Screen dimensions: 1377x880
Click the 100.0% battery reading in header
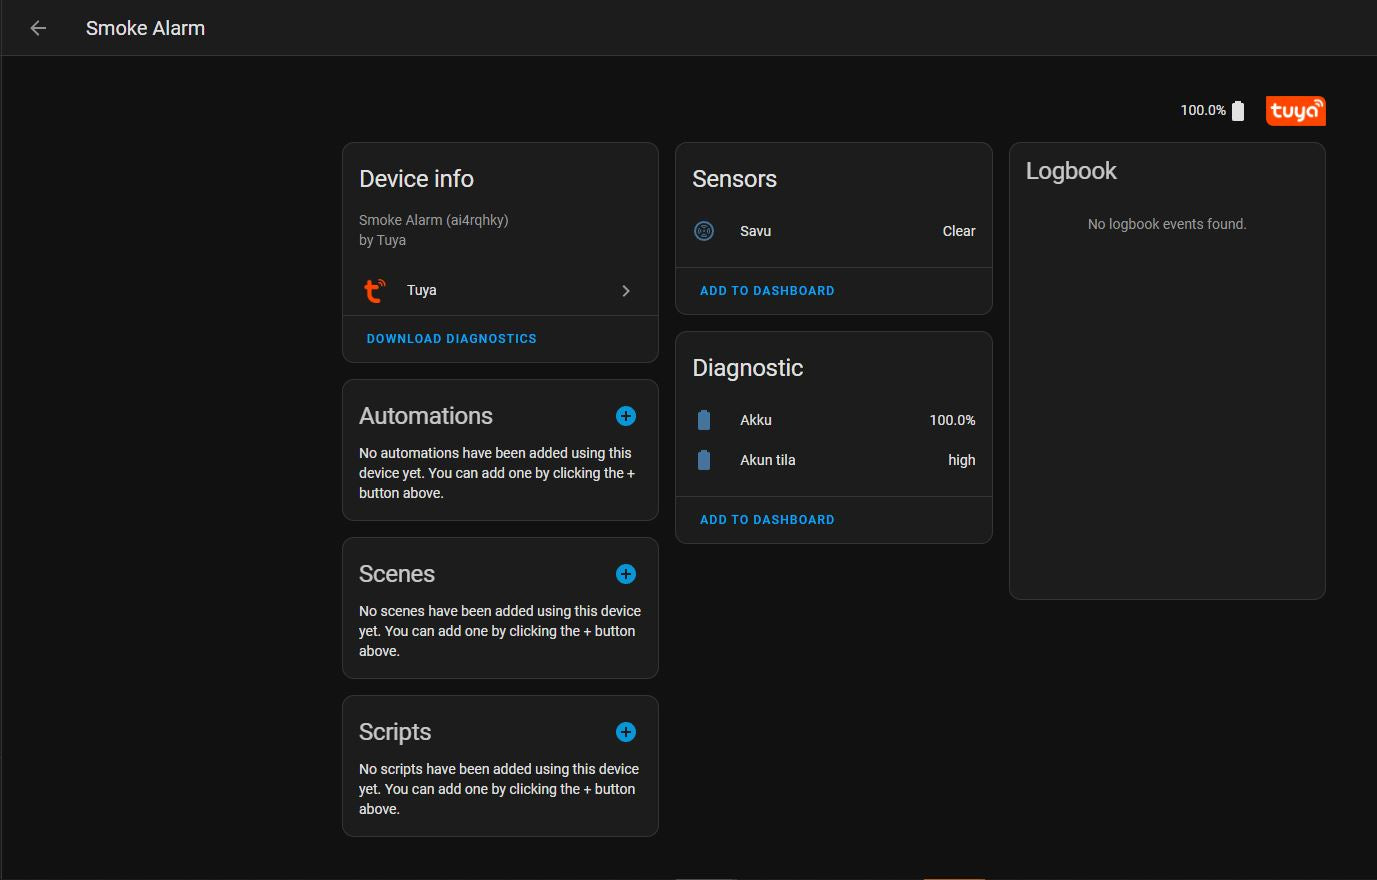(x=1203, y=110)
